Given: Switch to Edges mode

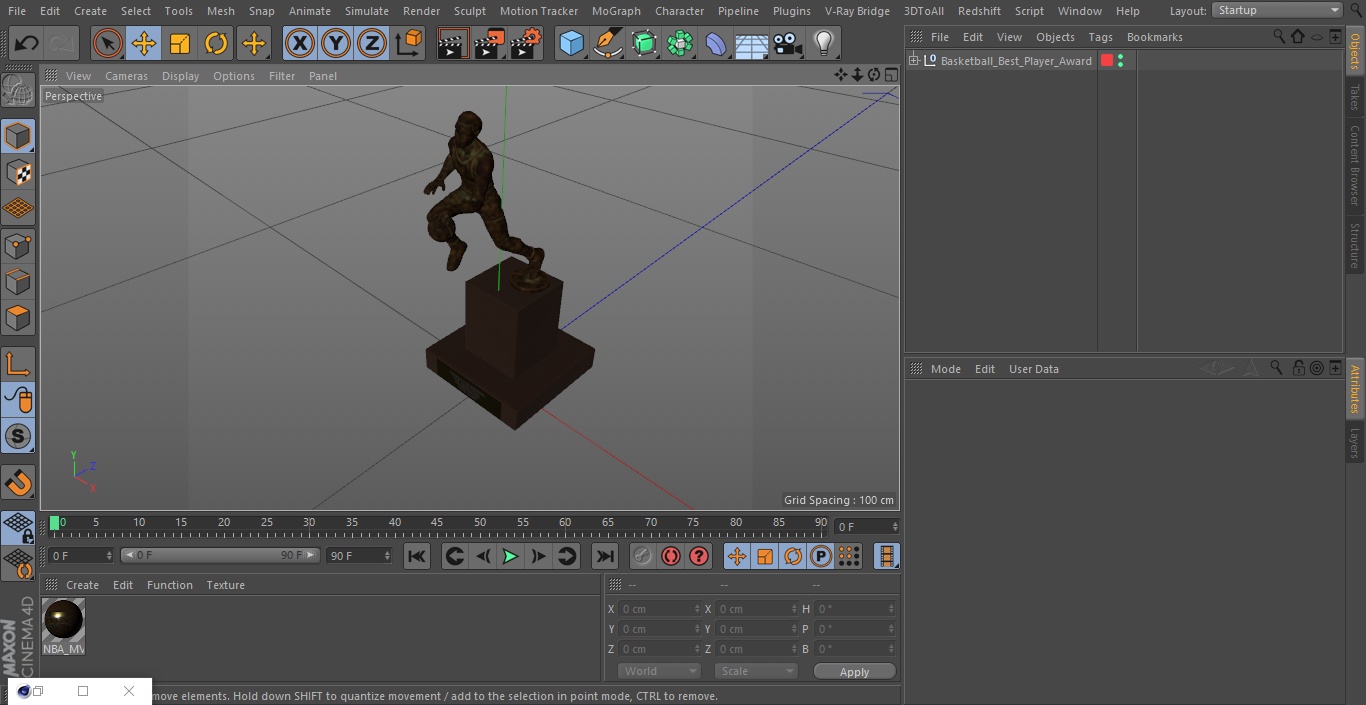Looking at the screenshot, I should tap(18, 282).
